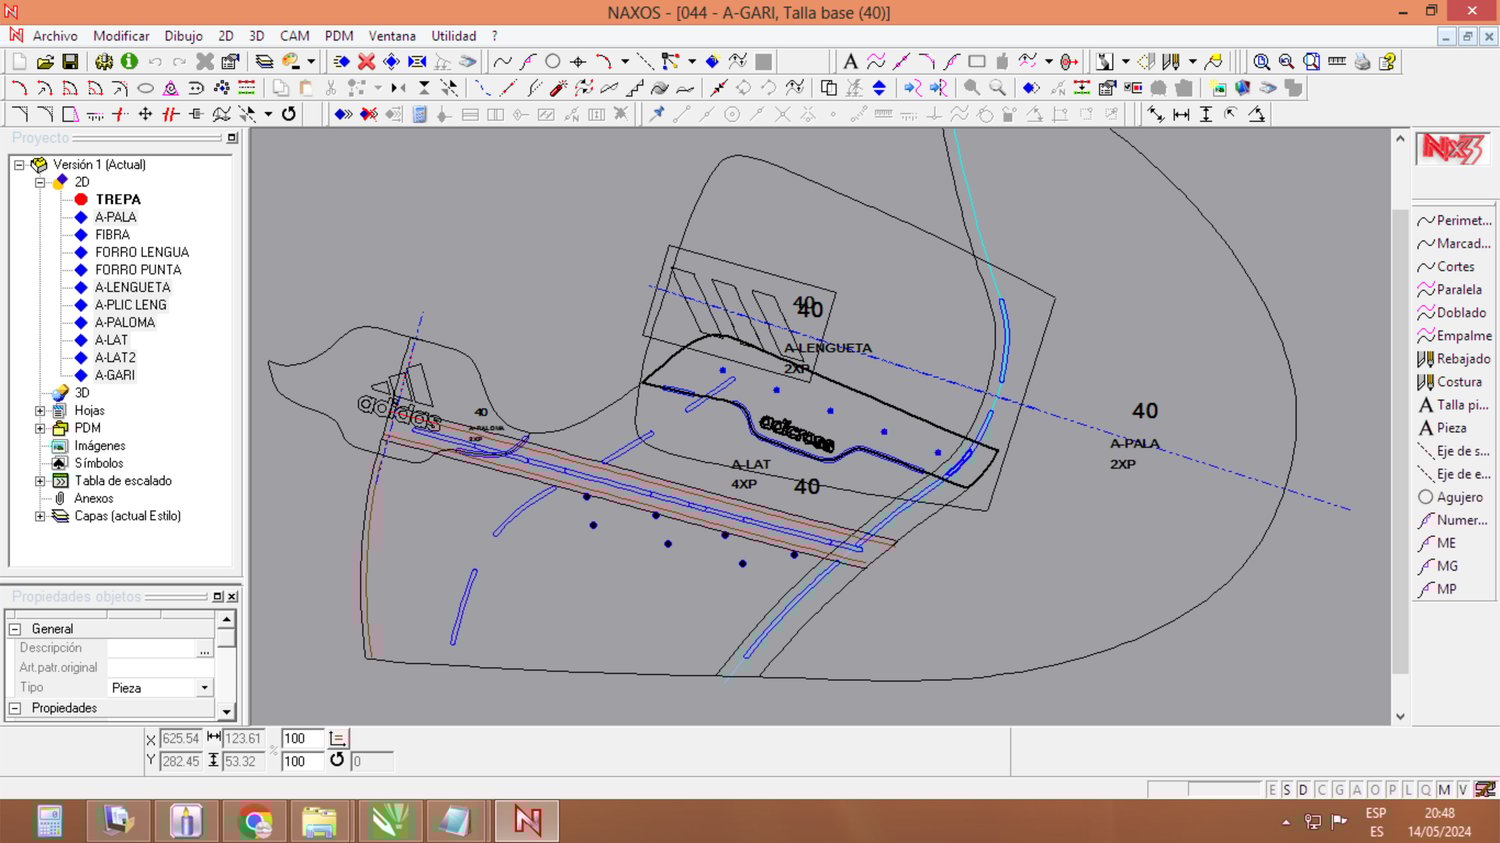Open the CAM menu
Screen dimensions: 1500x843
pos(294,36)
